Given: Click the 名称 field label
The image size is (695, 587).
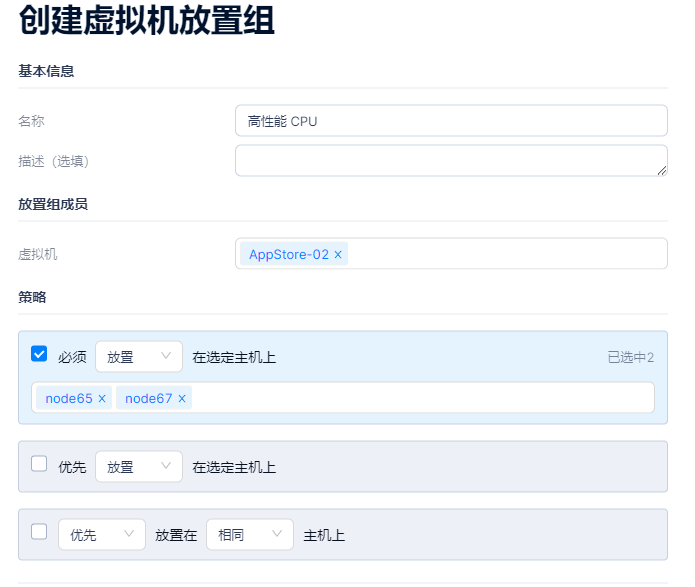Looking at the screenshot, I should pyautogui.click(x=31, y=121).
